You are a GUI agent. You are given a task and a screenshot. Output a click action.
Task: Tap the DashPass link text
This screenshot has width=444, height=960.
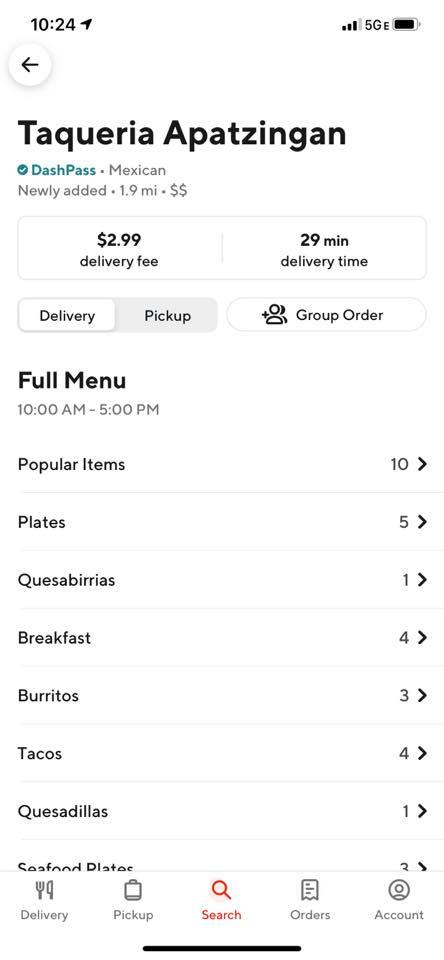pyautogui.click(x=64, y=170)
